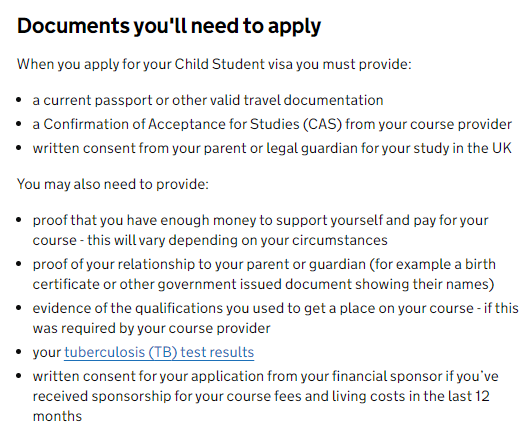Click the "was required by your course provider" line
This screenshot has height=439, width=531.
click(x=151, y=328)
